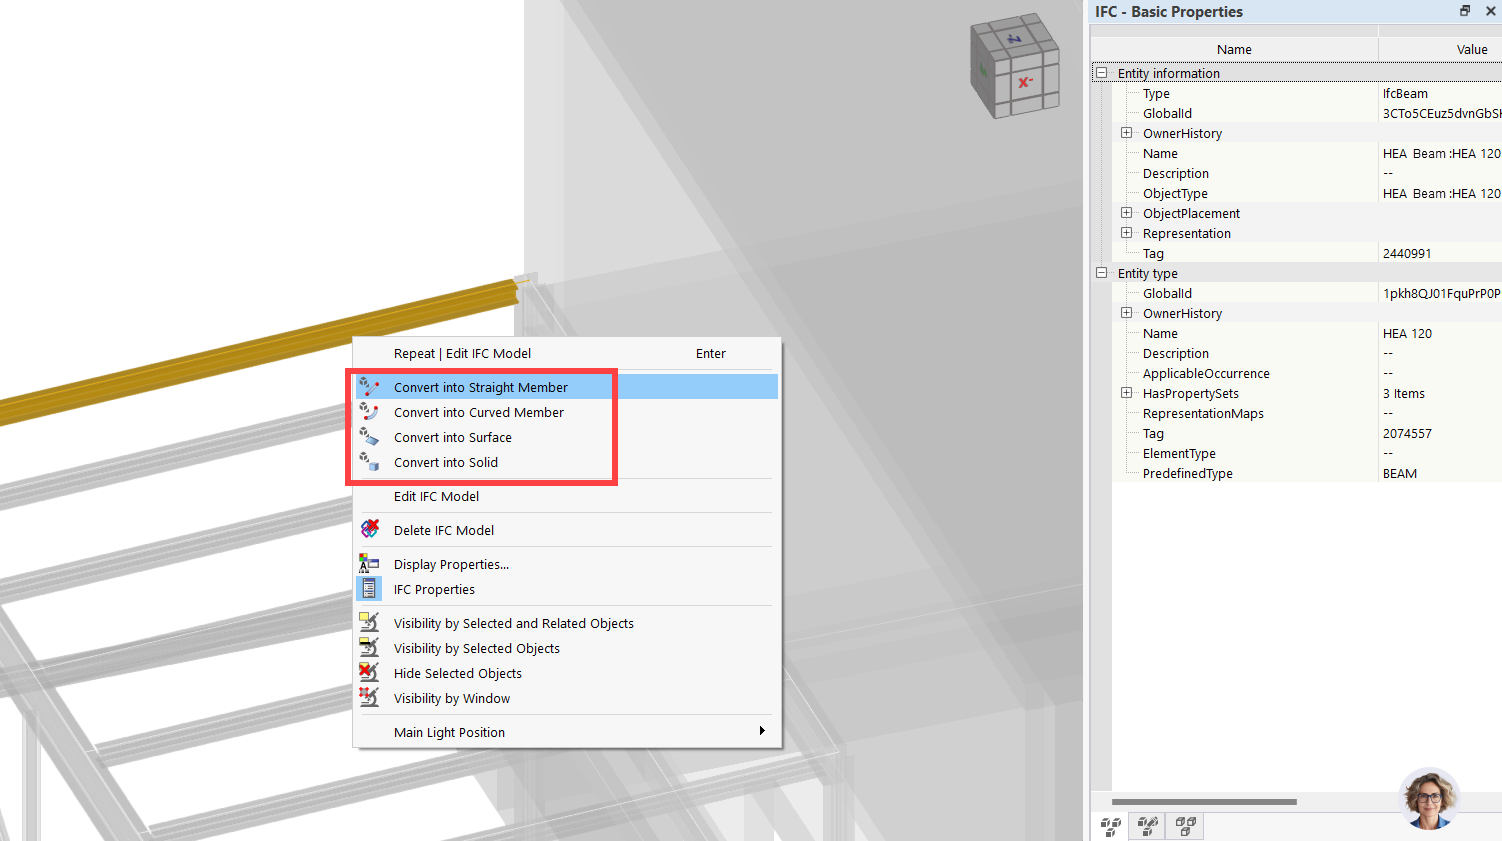Expand the HasPropertySets entry

pos(1127,392)
